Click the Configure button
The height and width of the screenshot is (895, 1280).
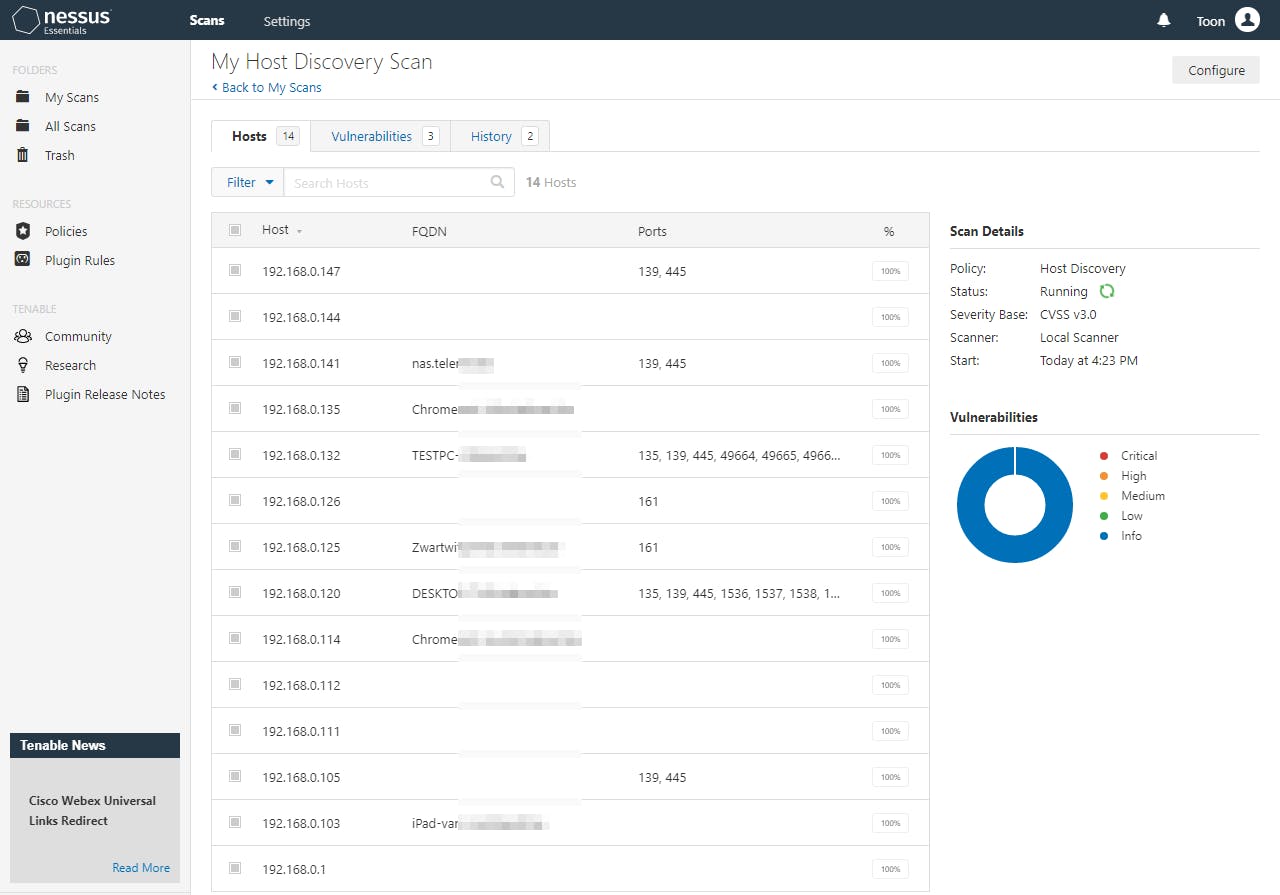click(1215, 70)
